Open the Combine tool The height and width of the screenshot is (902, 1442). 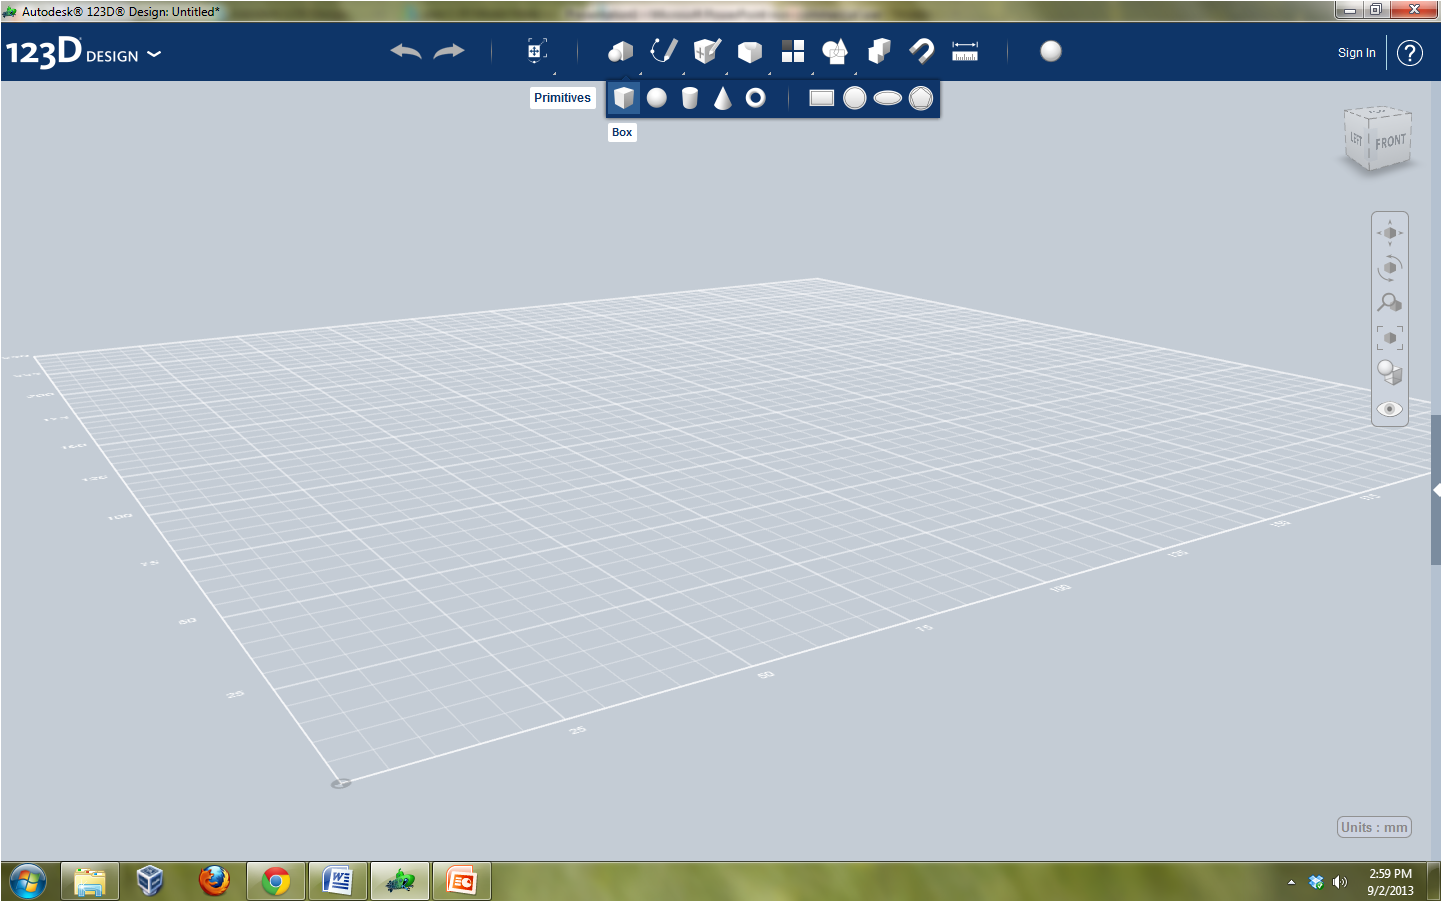coord(879,51)
